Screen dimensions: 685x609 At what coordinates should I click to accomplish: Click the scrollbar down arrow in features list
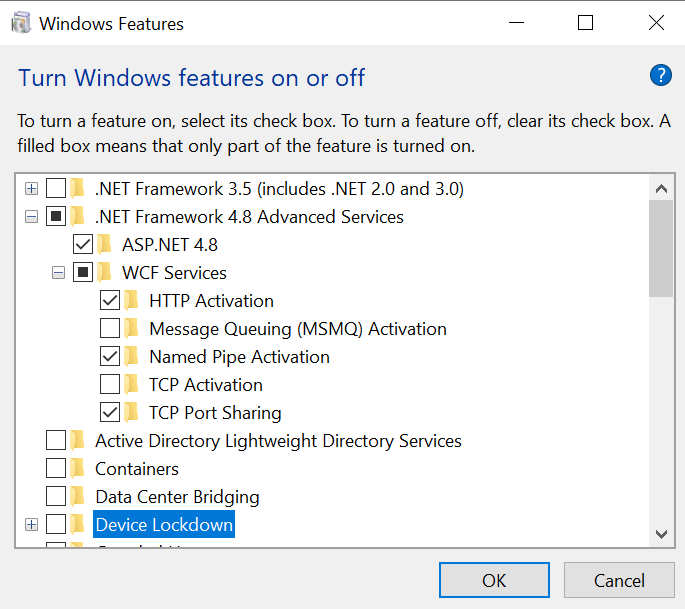pyautogui.click(x=660, y=534)
